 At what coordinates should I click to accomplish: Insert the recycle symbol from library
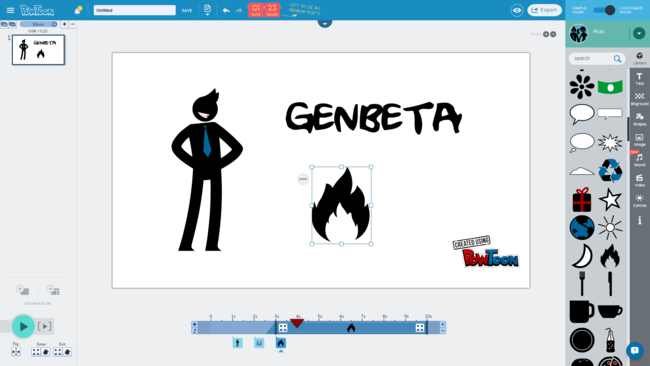point(610,170)
